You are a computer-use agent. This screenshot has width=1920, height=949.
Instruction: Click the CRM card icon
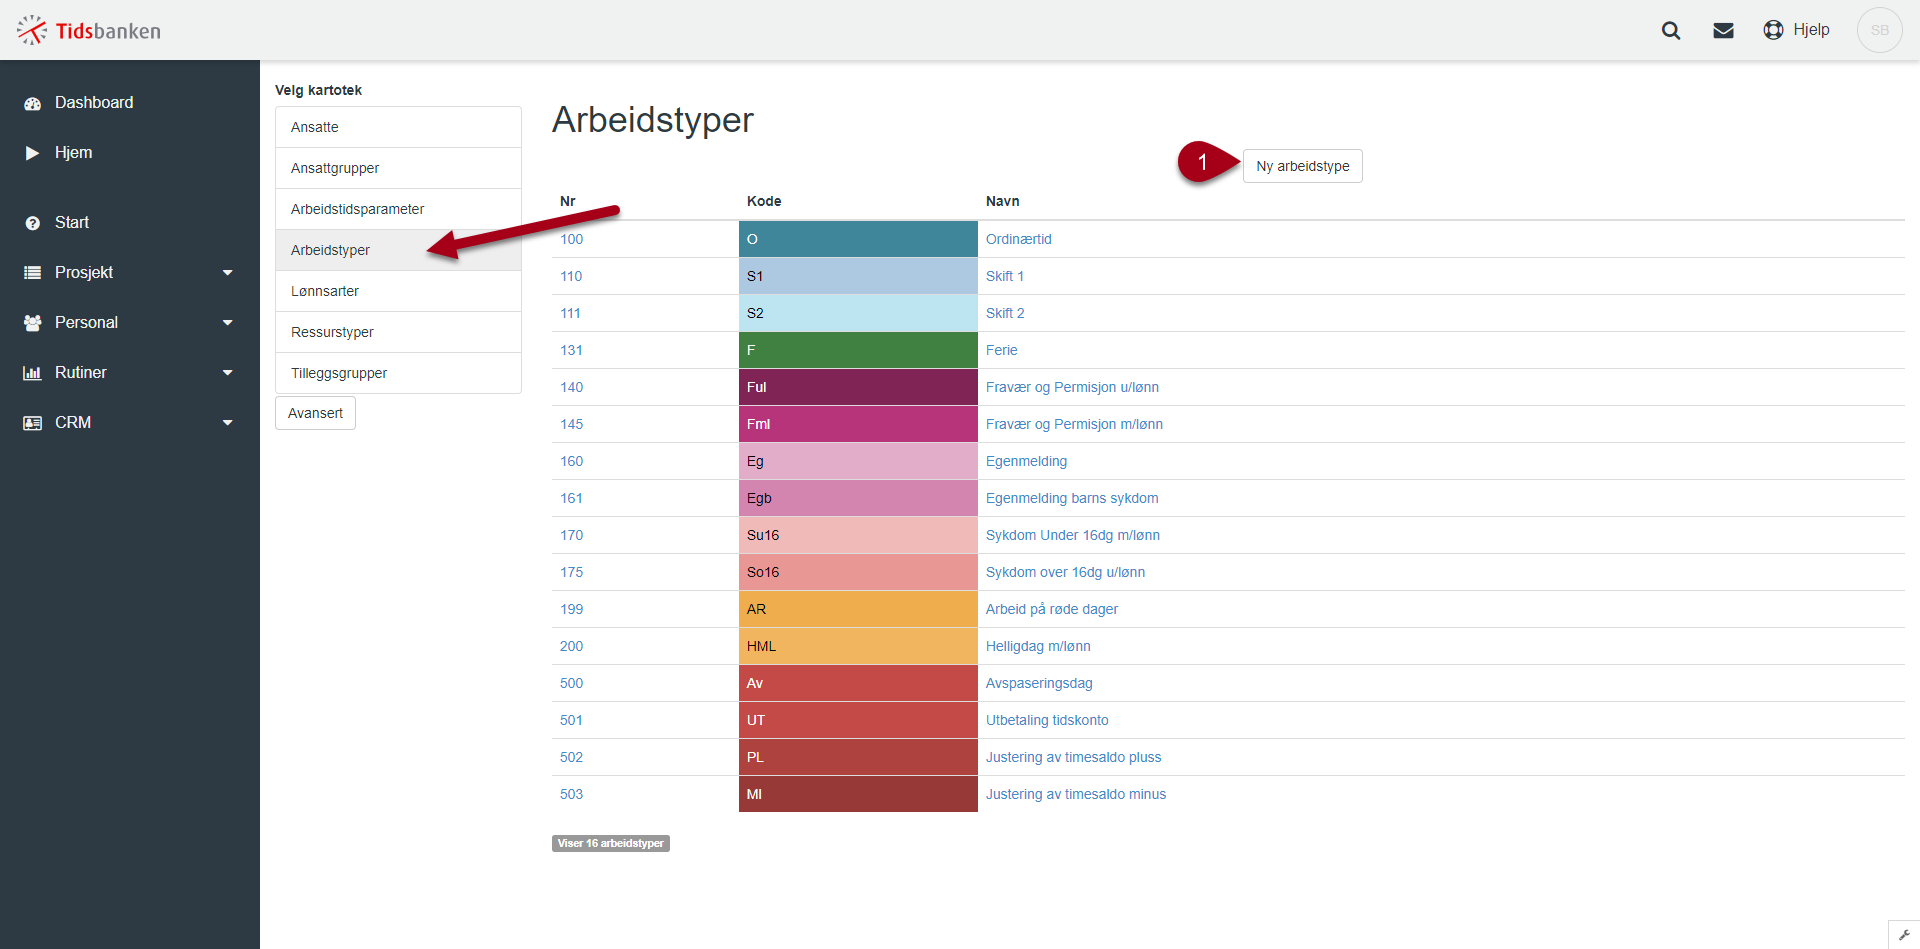click(33, 423)
